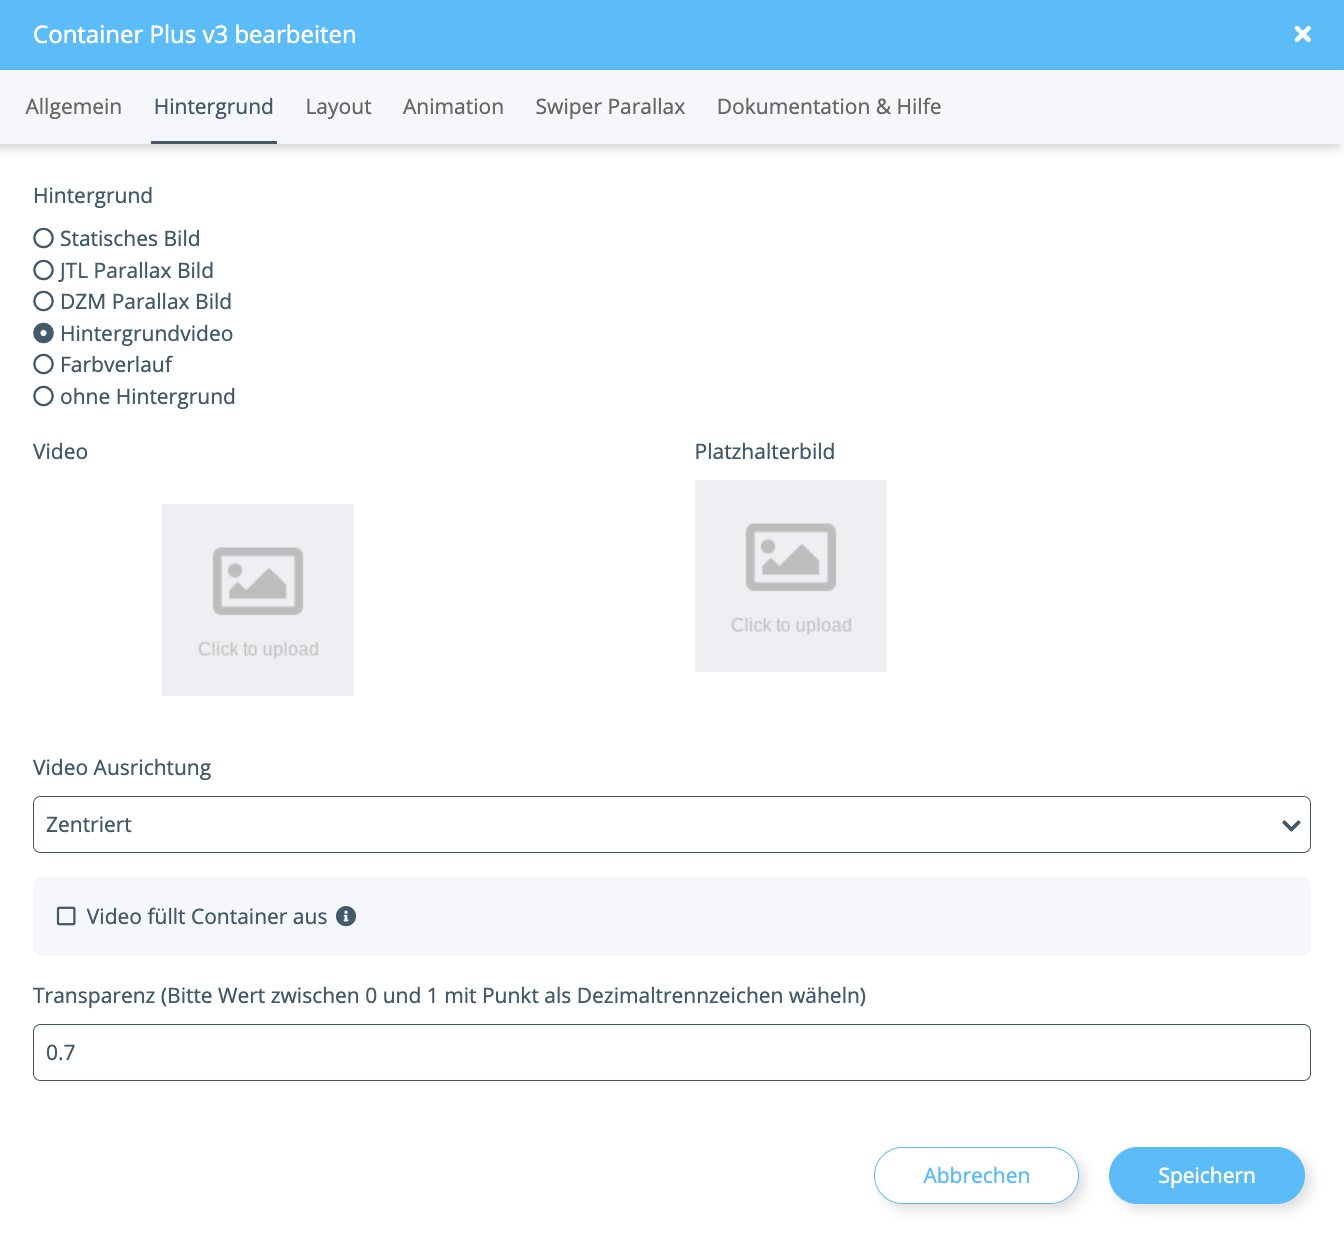The height and width of the screenshot is (1240, 1344).
Task: Select ohne Hintergrund option
Action: (44, 396)
